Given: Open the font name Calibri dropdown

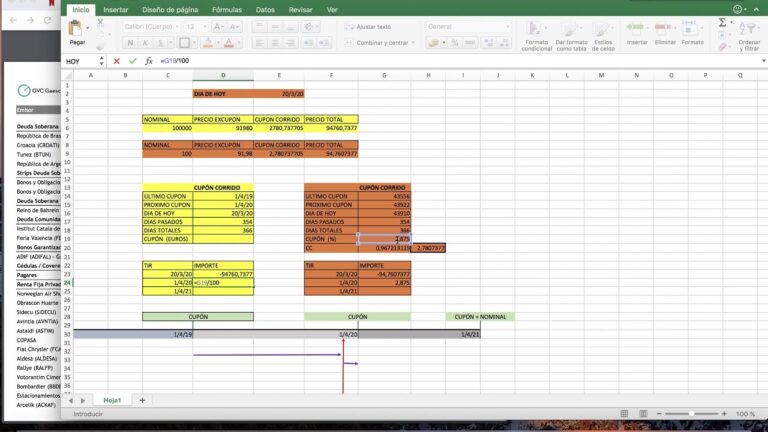Looking at the screenshot, I should tap(150, 27).
